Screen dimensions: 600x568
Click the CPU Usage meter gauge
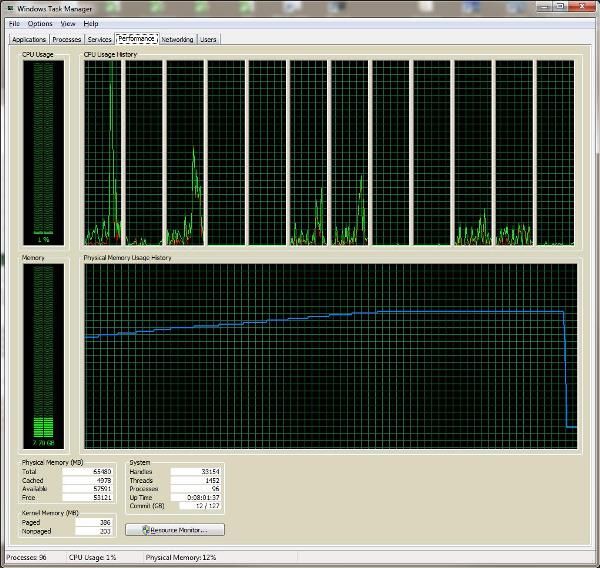44,153
